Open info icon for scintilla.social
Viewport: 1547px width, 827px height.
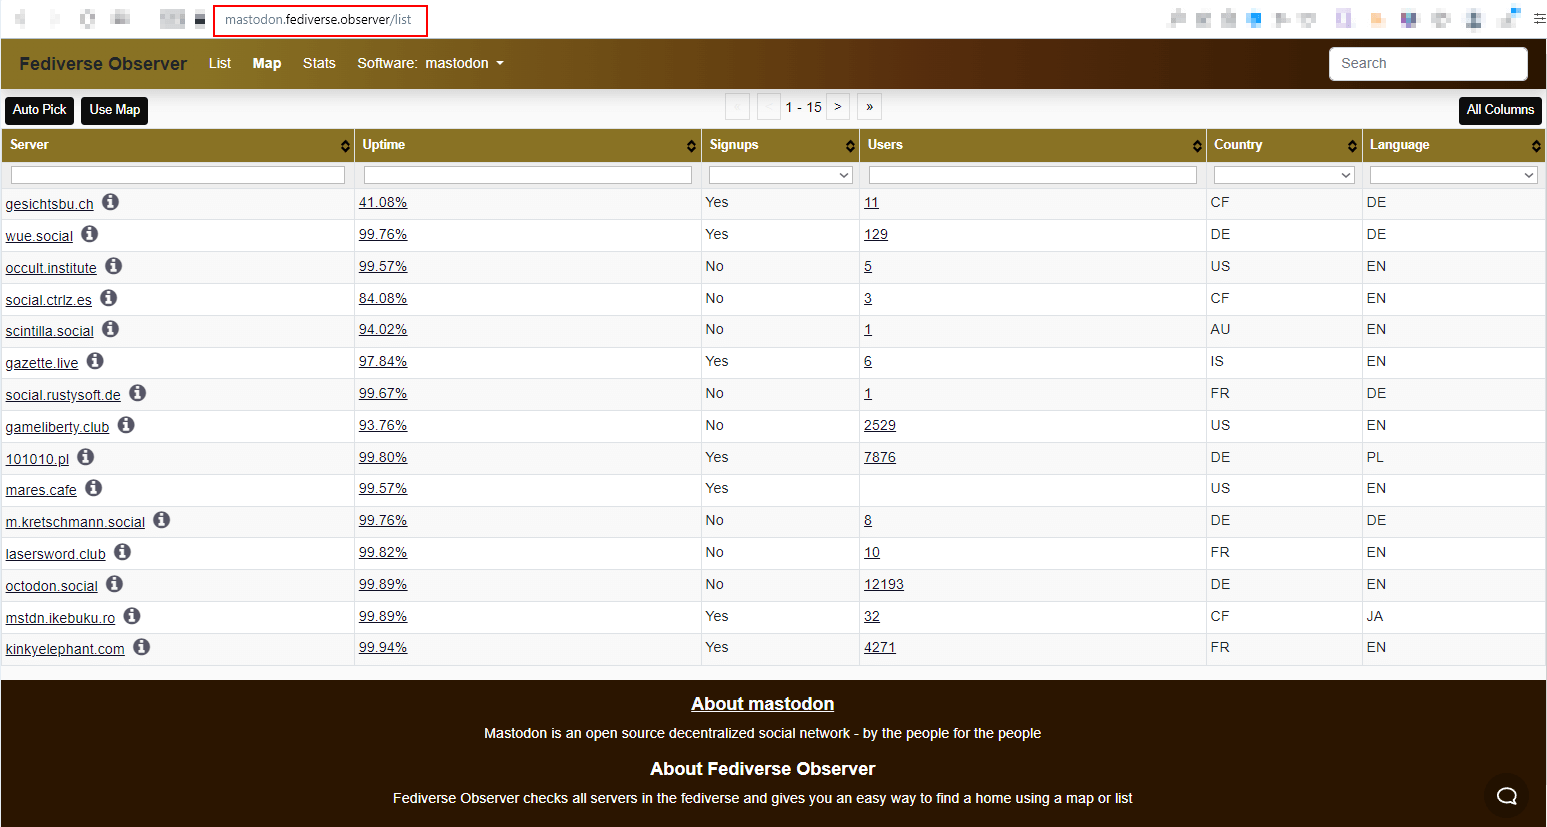[111, 329]
